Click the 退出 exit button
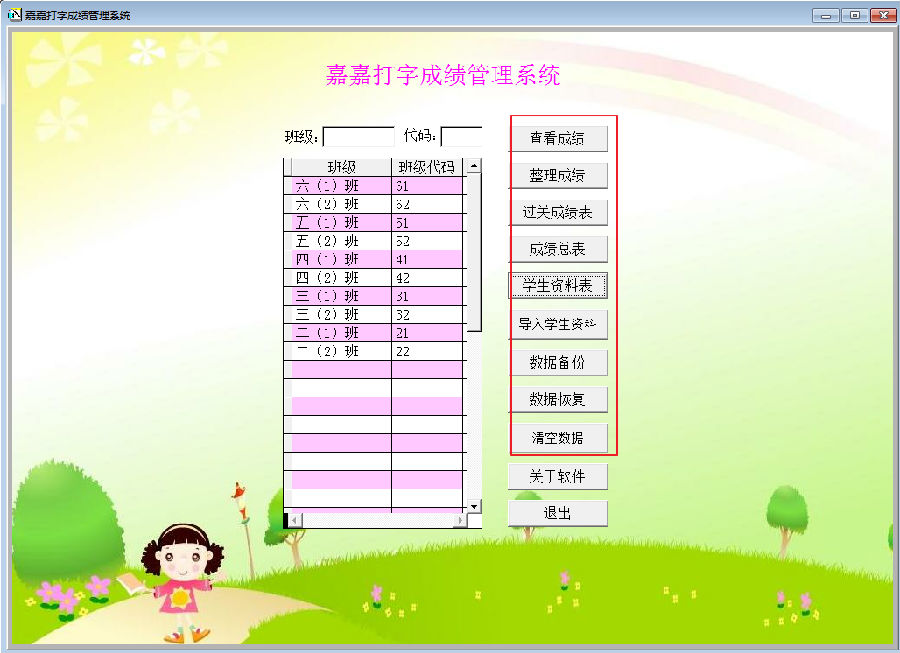Viewport: 900px width, 653px height. pyautogui.click(x=558, y=513)
